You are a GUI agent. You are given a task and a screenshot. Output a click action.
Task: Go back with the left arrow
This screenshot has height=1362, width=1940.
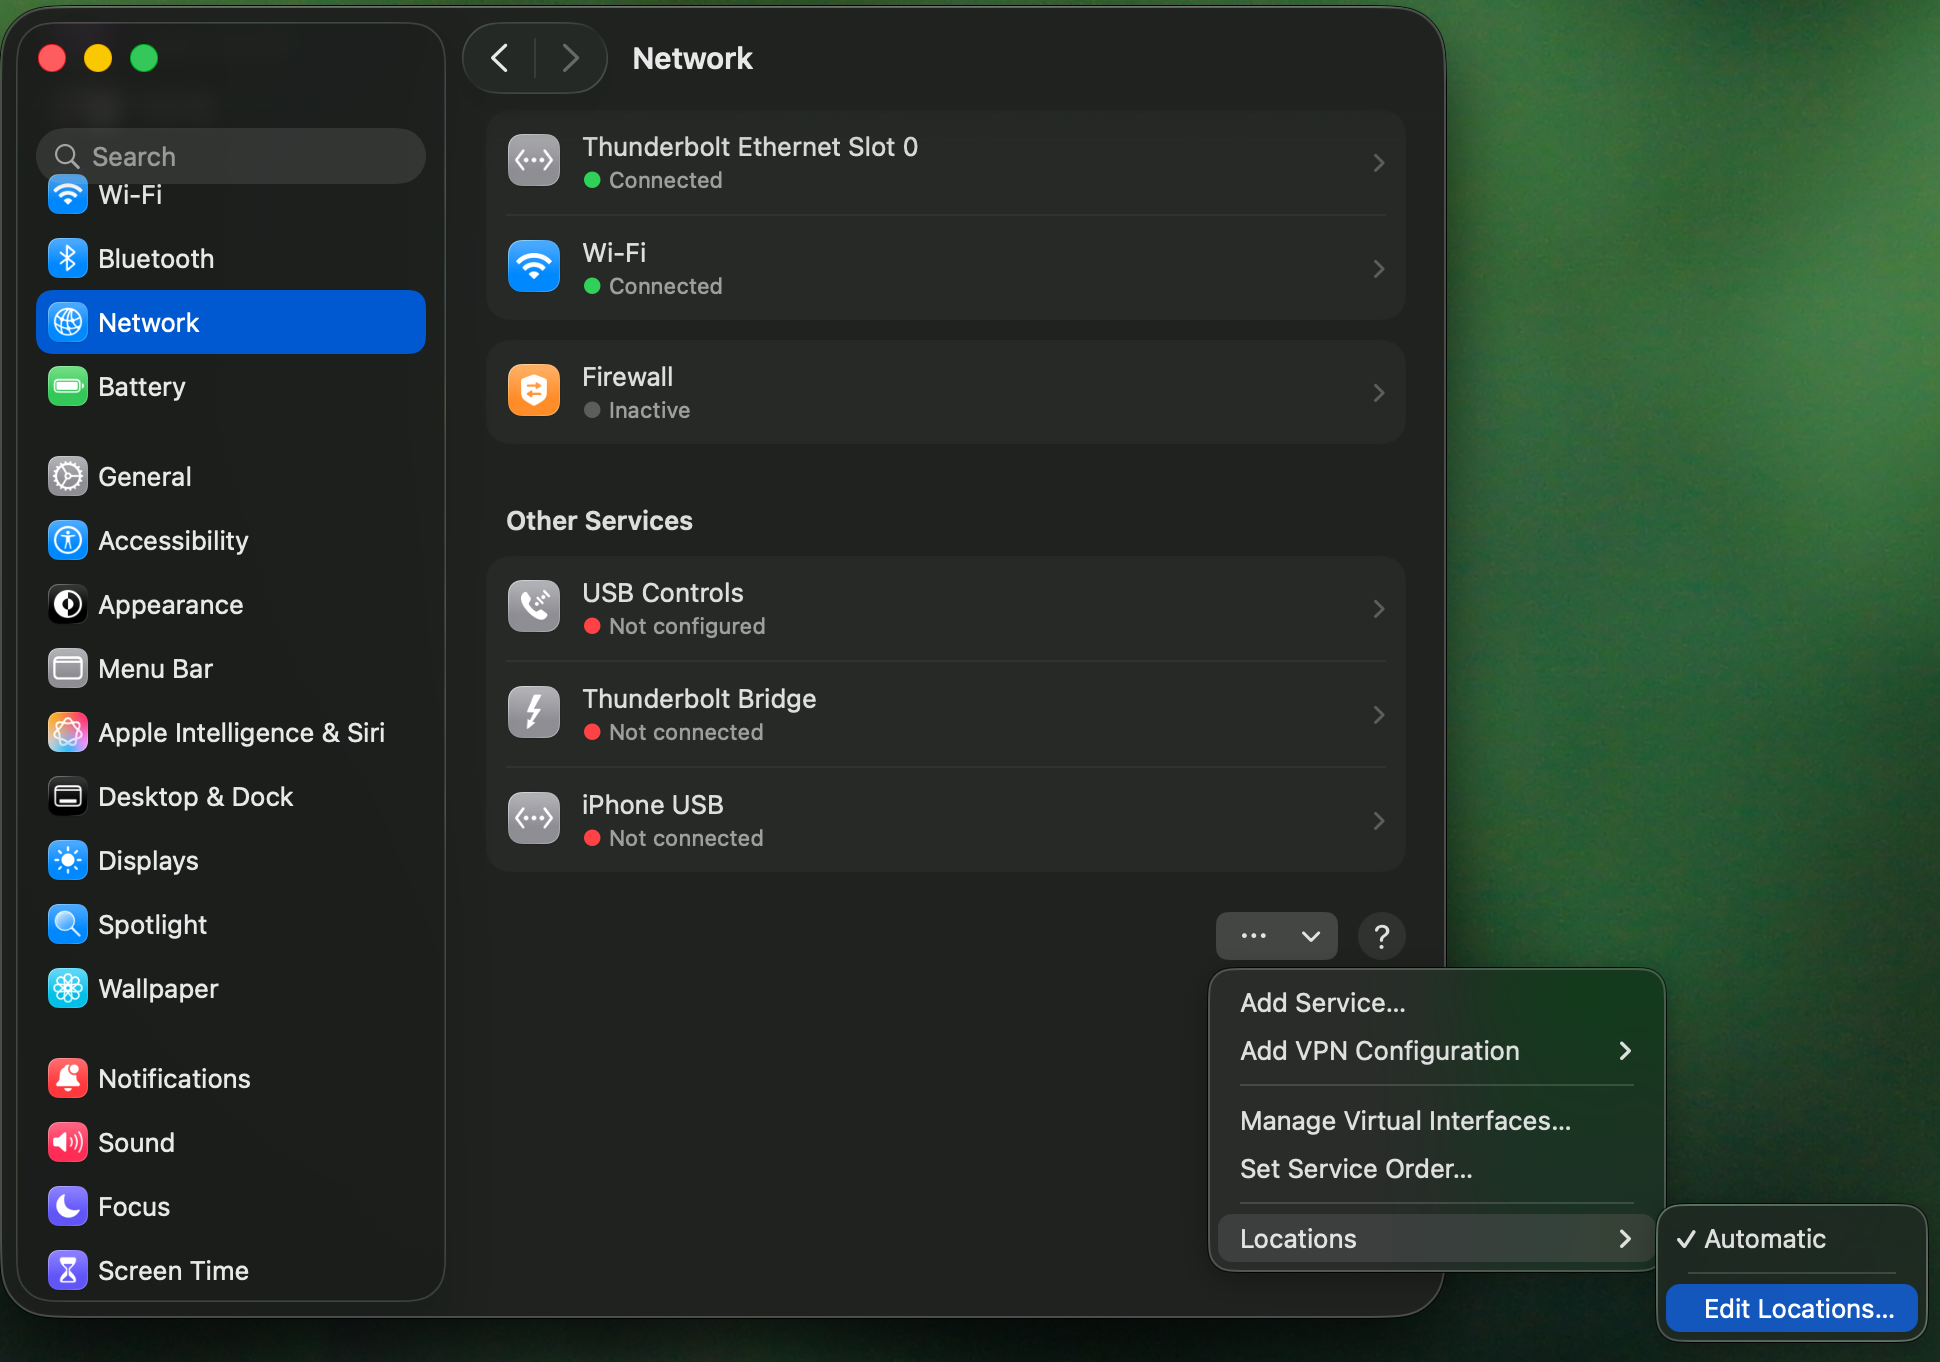[500, 58]
